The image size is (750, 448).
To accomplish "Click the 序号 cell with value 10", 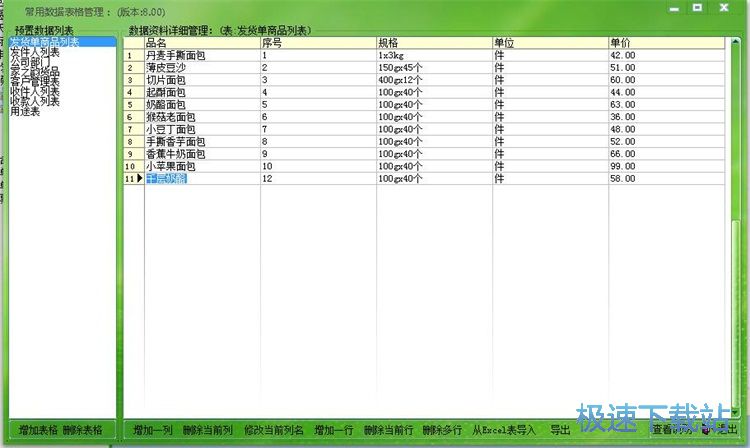I will tap(319, 166).
